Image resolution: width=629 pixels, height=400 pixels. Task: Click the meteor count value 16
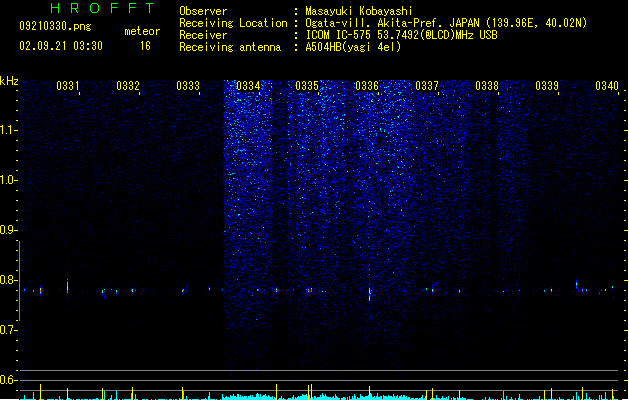(145, 46)
